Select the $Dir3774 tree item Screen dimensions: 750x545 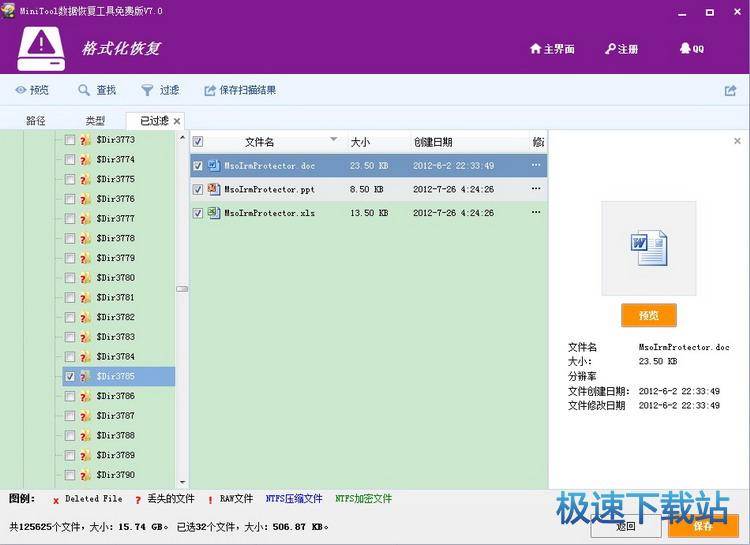(x=115, y=159)
